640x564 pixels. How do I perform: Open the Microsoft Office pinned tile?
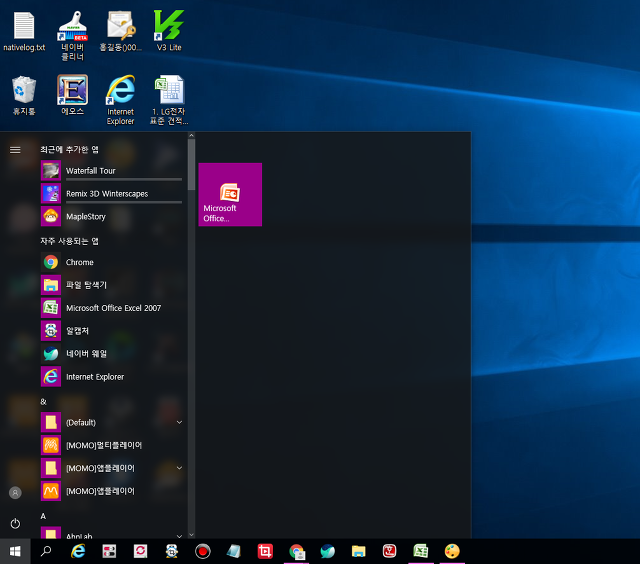click(x=230, y=194)
